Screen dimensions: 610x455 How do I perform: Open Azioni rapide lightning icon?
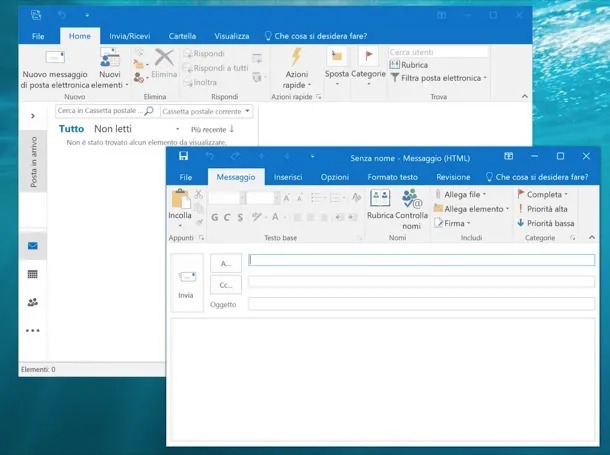(296, 57)
